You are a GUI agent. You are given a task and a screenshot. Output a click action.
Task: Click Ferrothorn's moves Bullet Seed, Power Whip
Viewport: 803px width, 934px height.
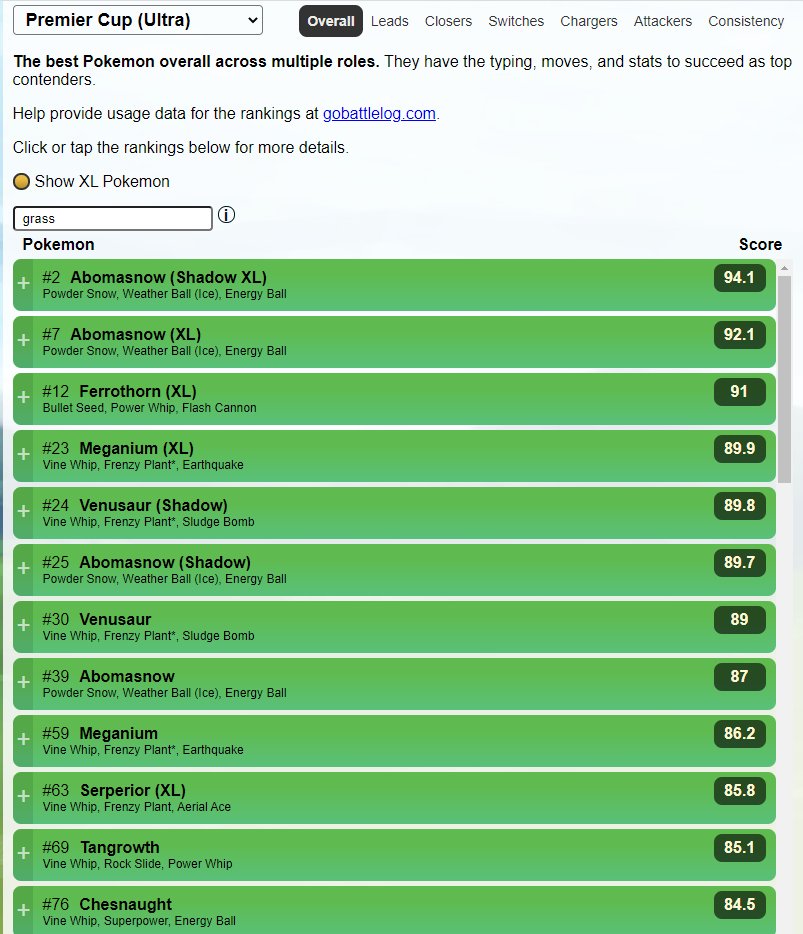[x=150, y=408]
